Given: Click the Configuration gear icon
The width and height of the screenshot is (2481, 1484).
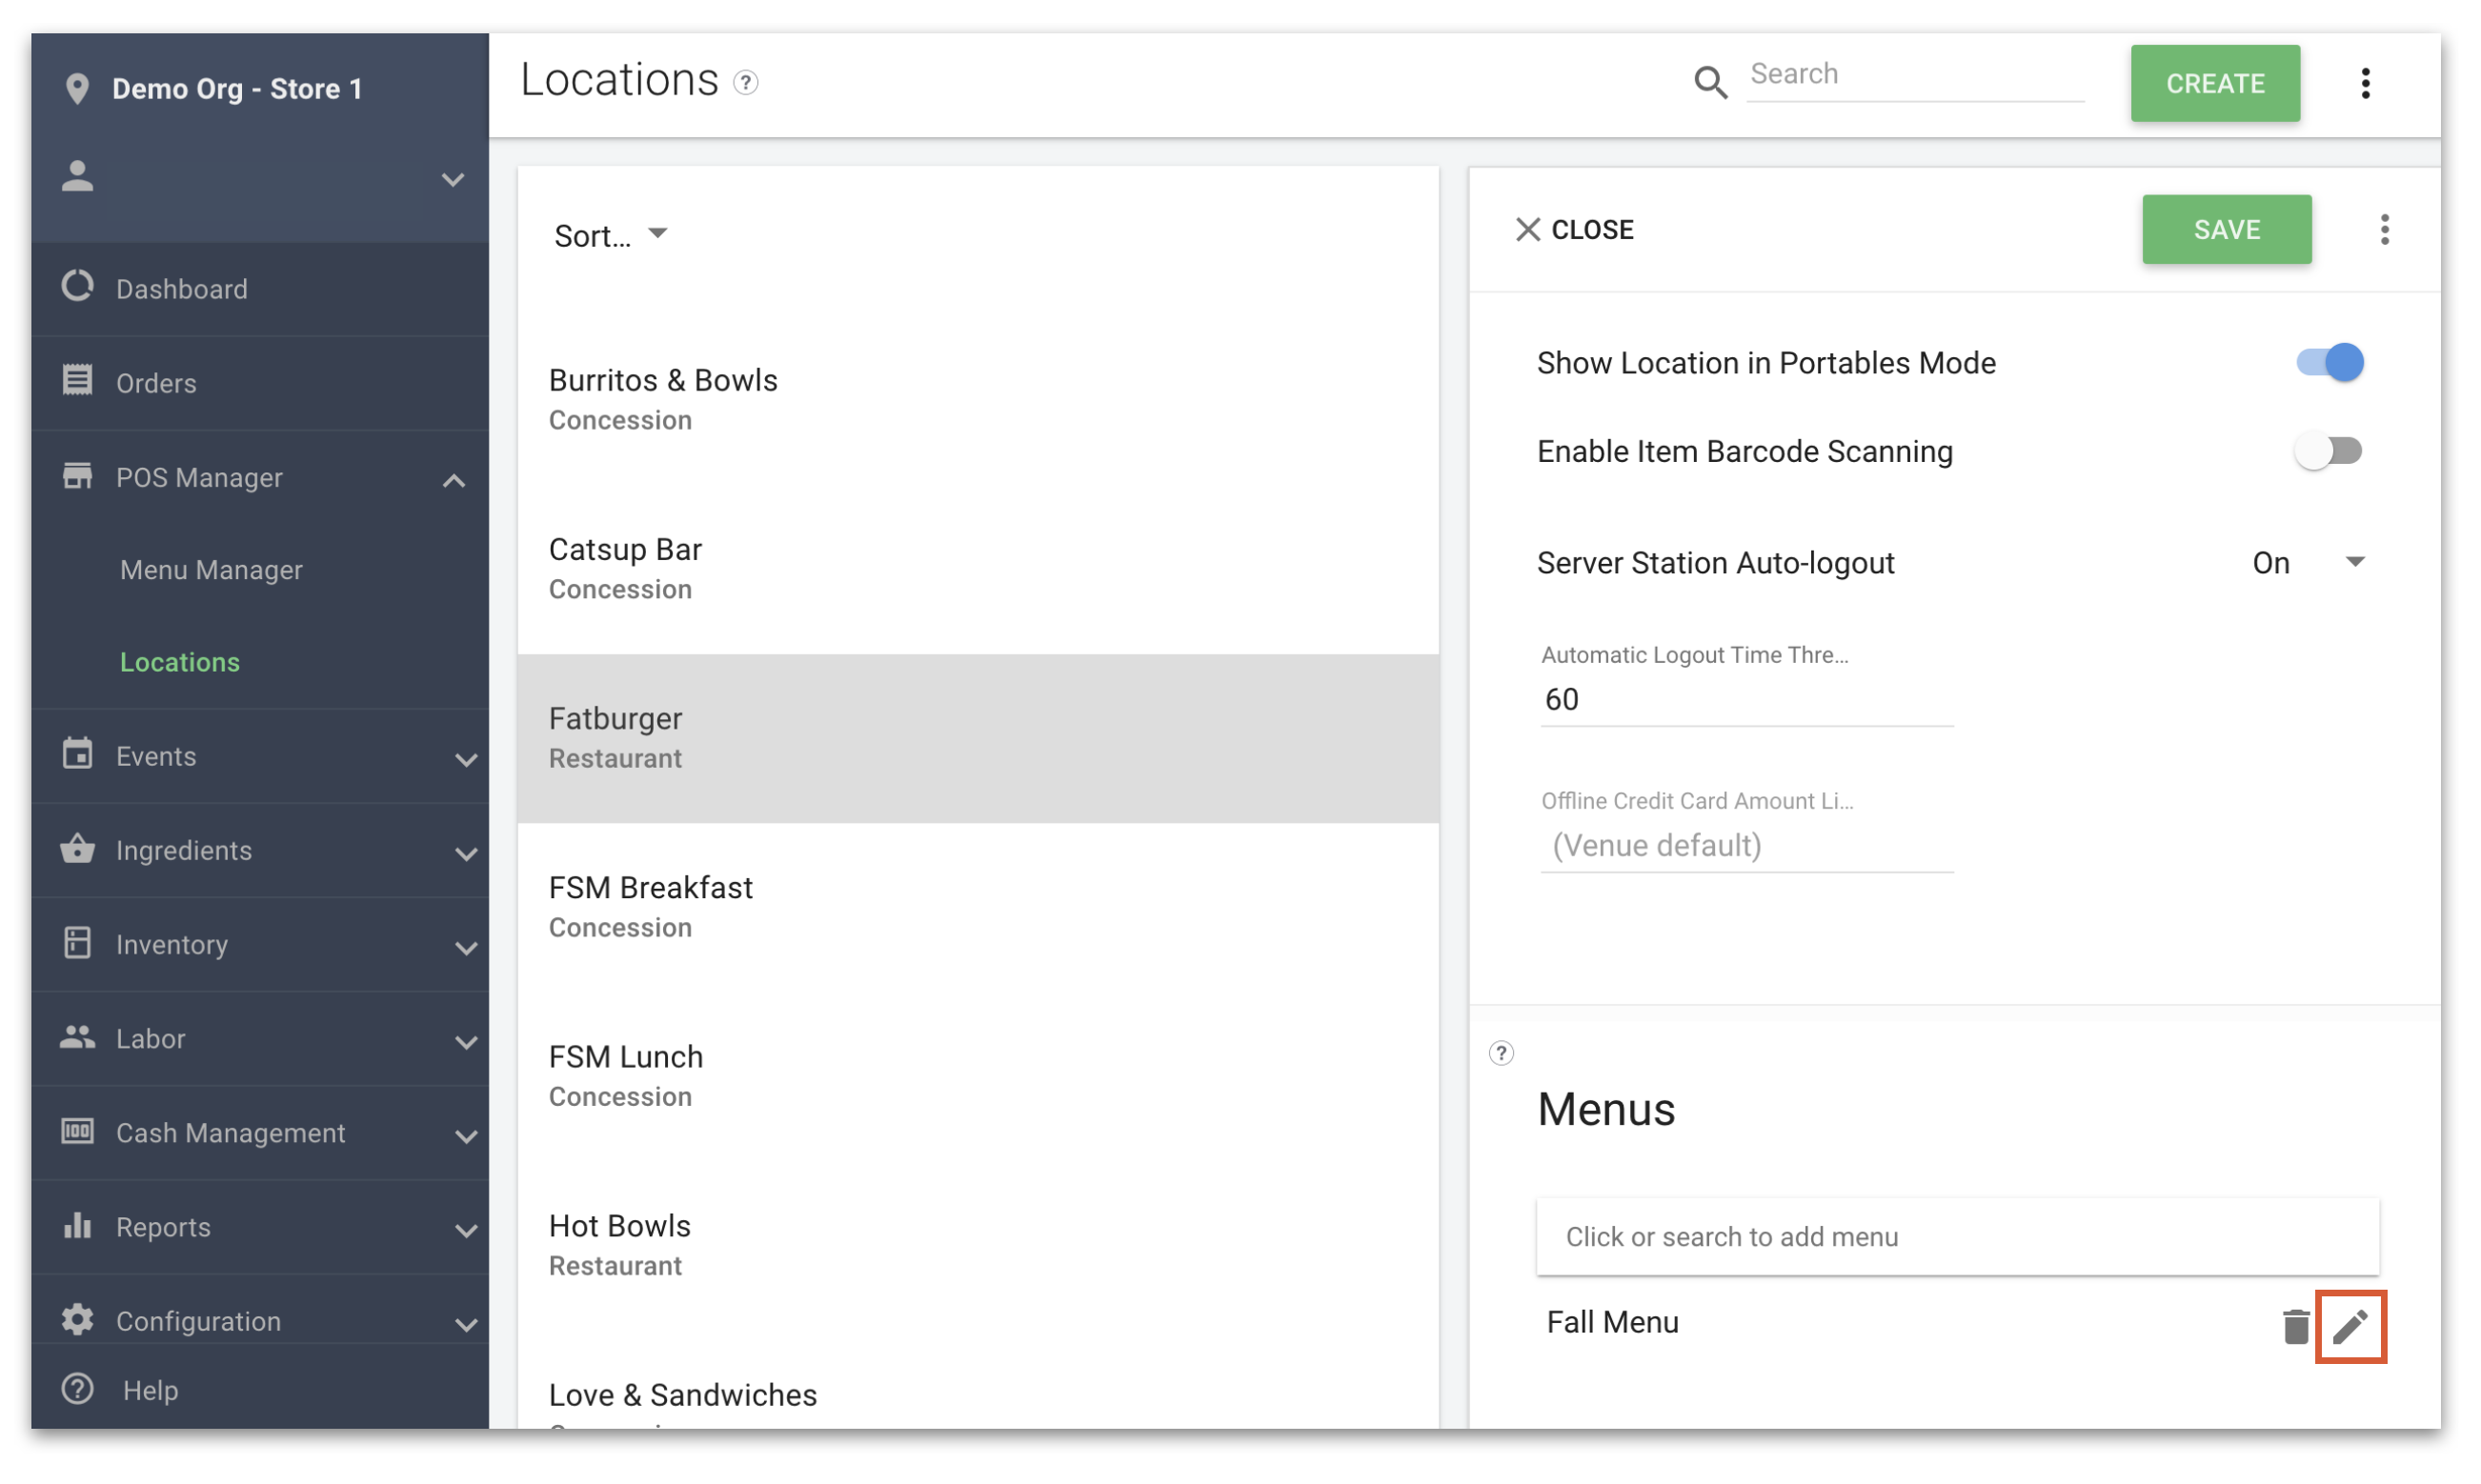Looking at the screenshot, I should pyautogui.click(x=78, y=1320).
